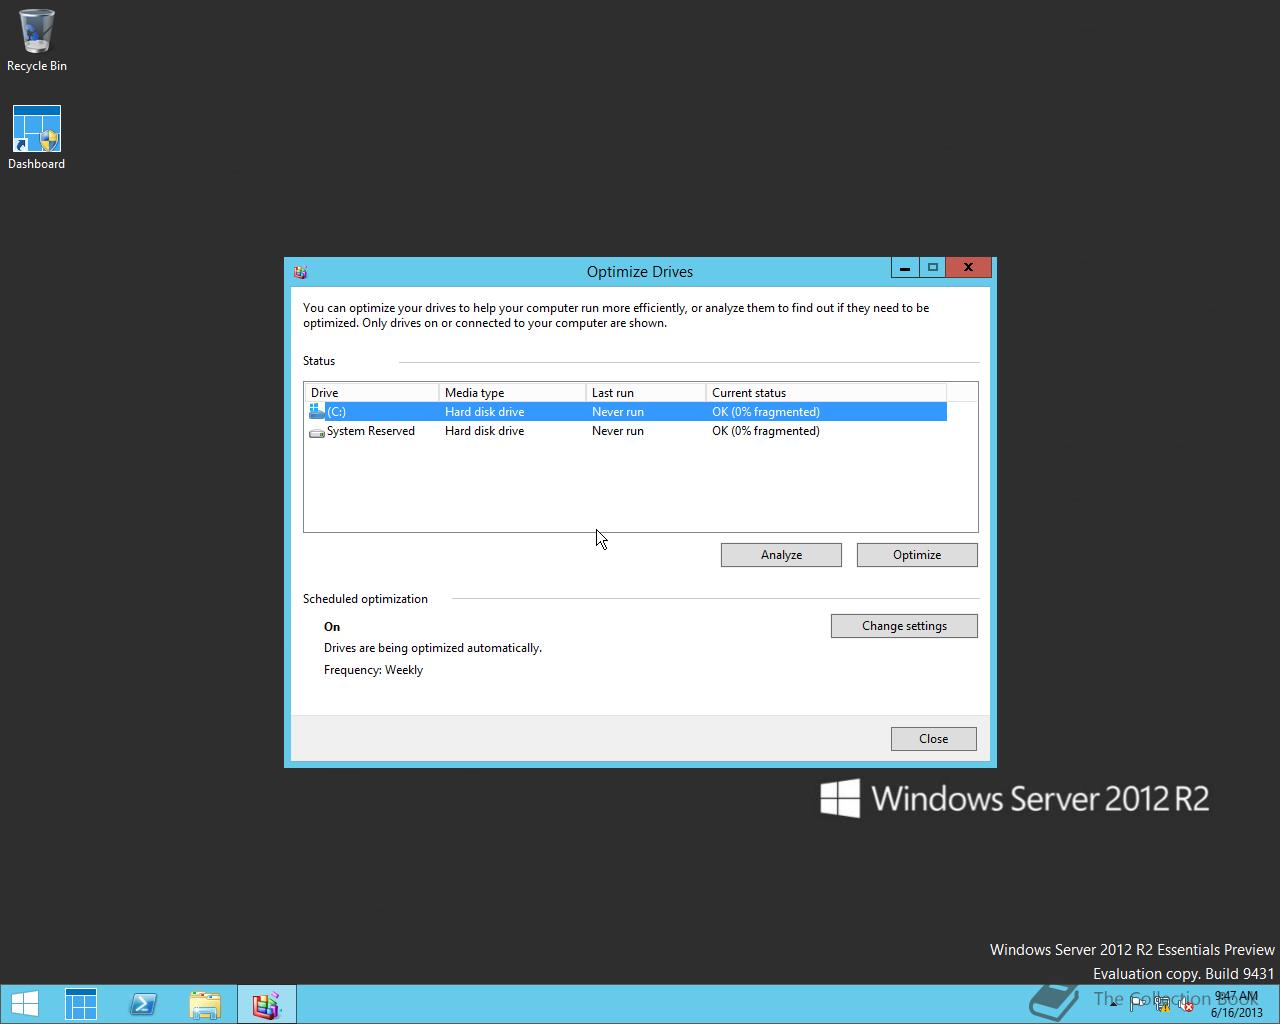Click the network warning tray icon

tap(1163, 1005)
